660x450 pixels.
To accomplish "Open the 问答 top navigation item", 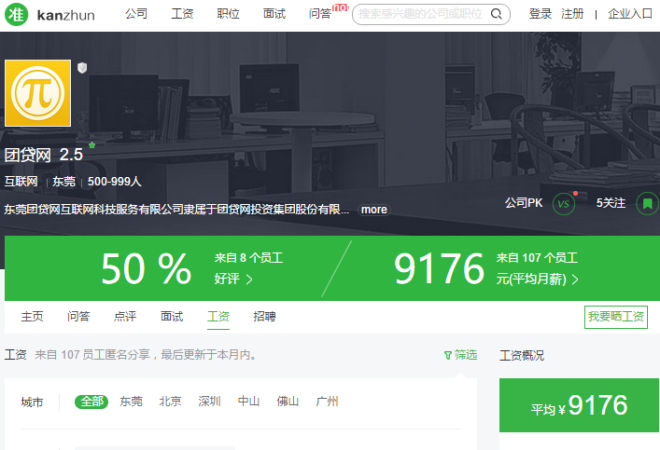I will pyautogui.click(x=320, y=14).
